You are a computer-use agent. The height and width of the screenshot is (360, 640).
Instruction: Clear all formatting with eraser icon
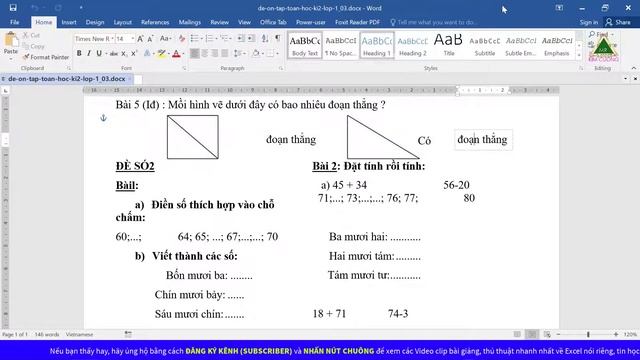pos(182,39)
